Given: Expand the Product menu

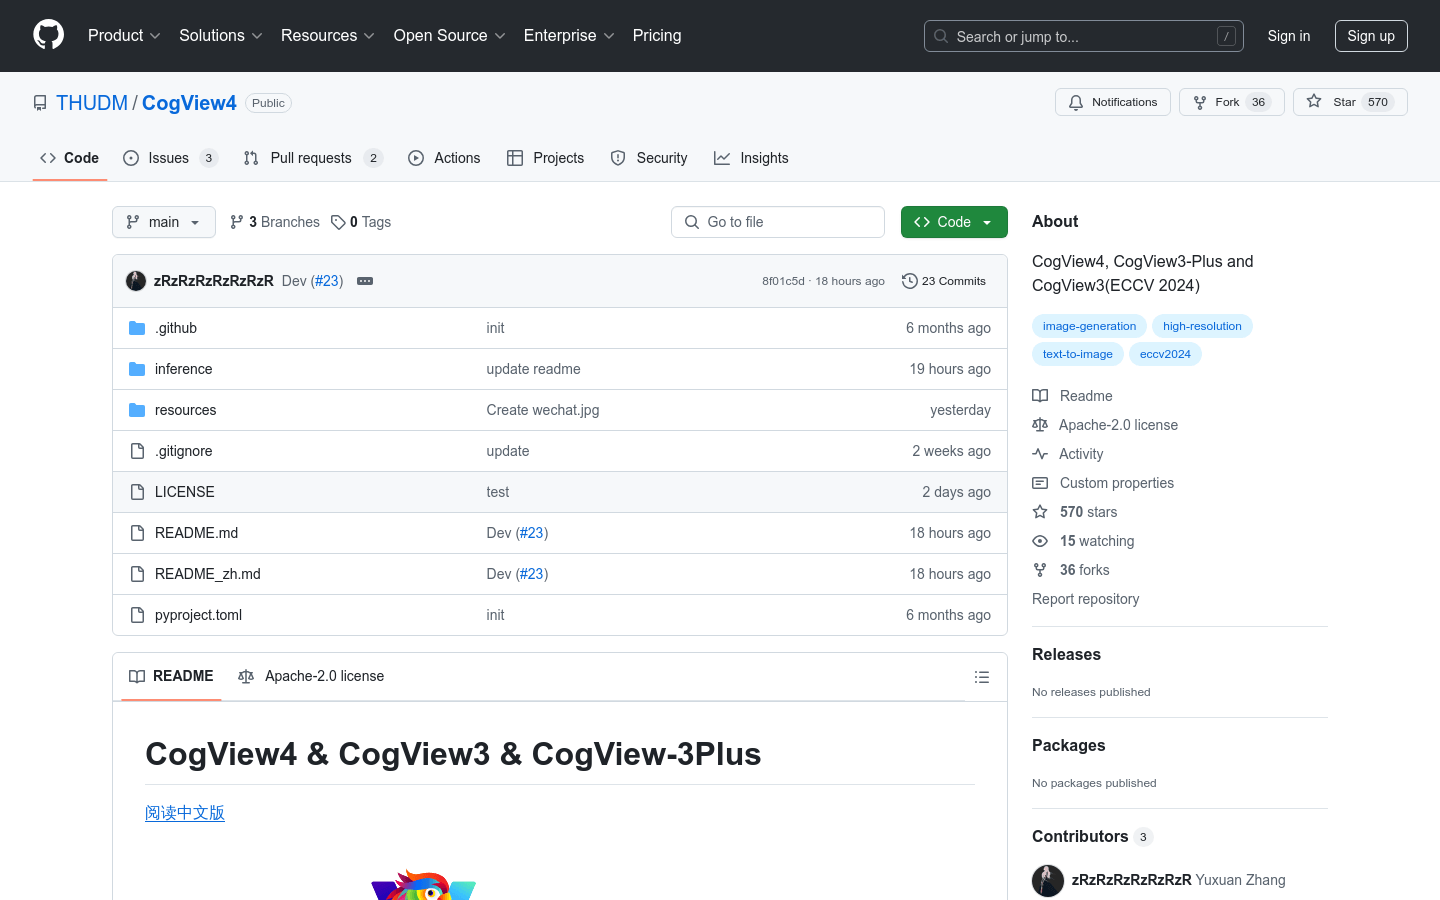Looking at the screenshot, I should [x=124, y=36].
